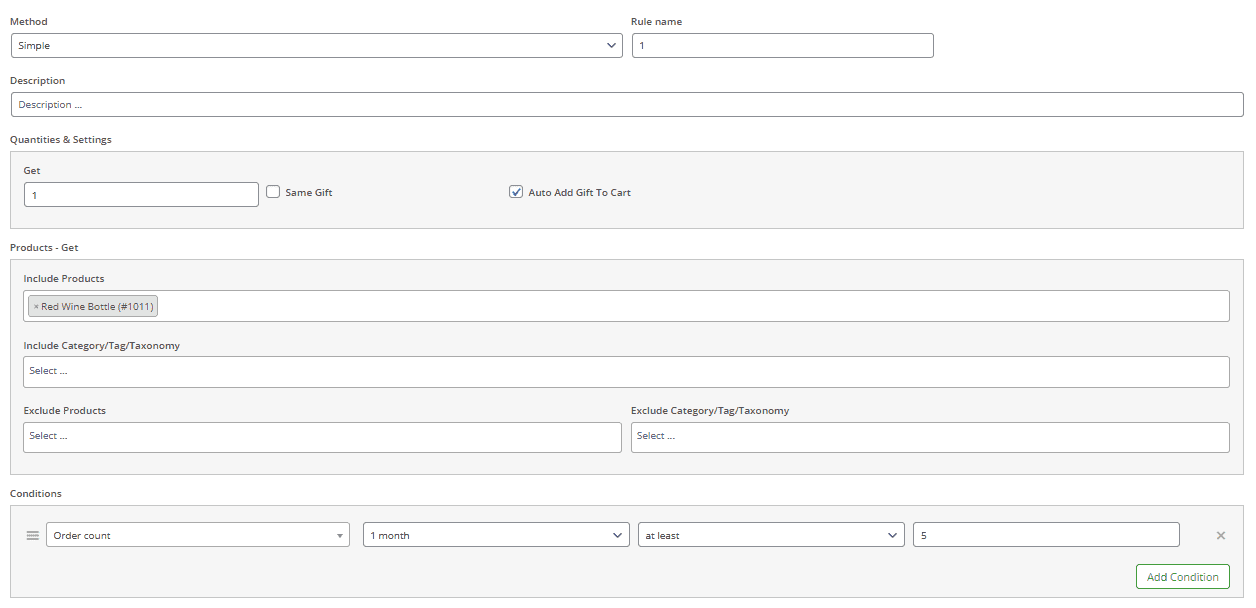The width and height of the screenshot is (1256, 608).
Task: Click the Rule name field containing 1
Action: pos(782,45)
